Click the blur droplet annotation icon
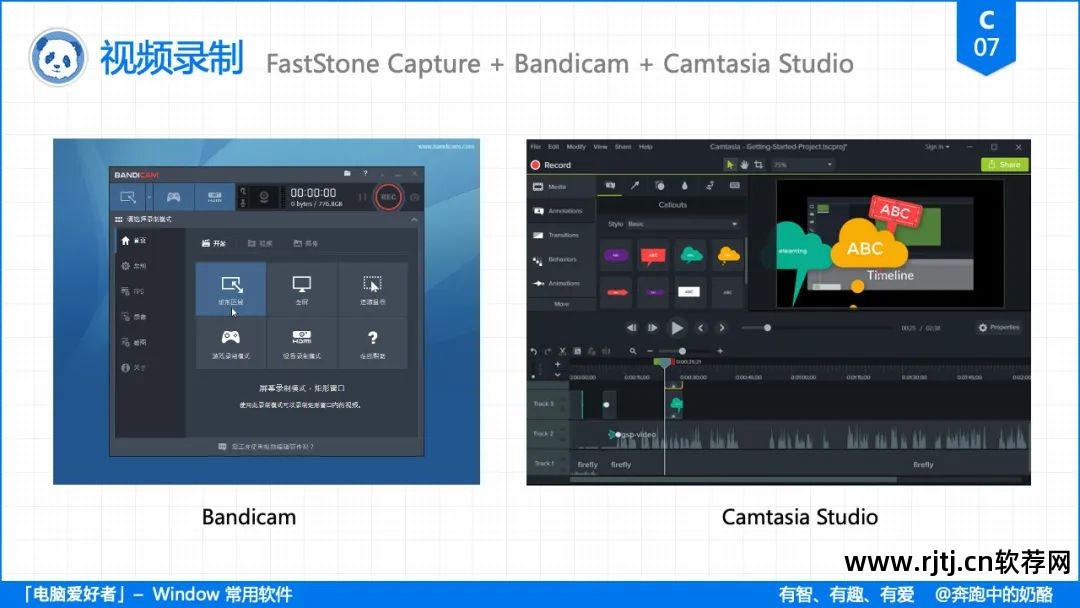Viewport: 1080px width, 608px height. (684, 185)
